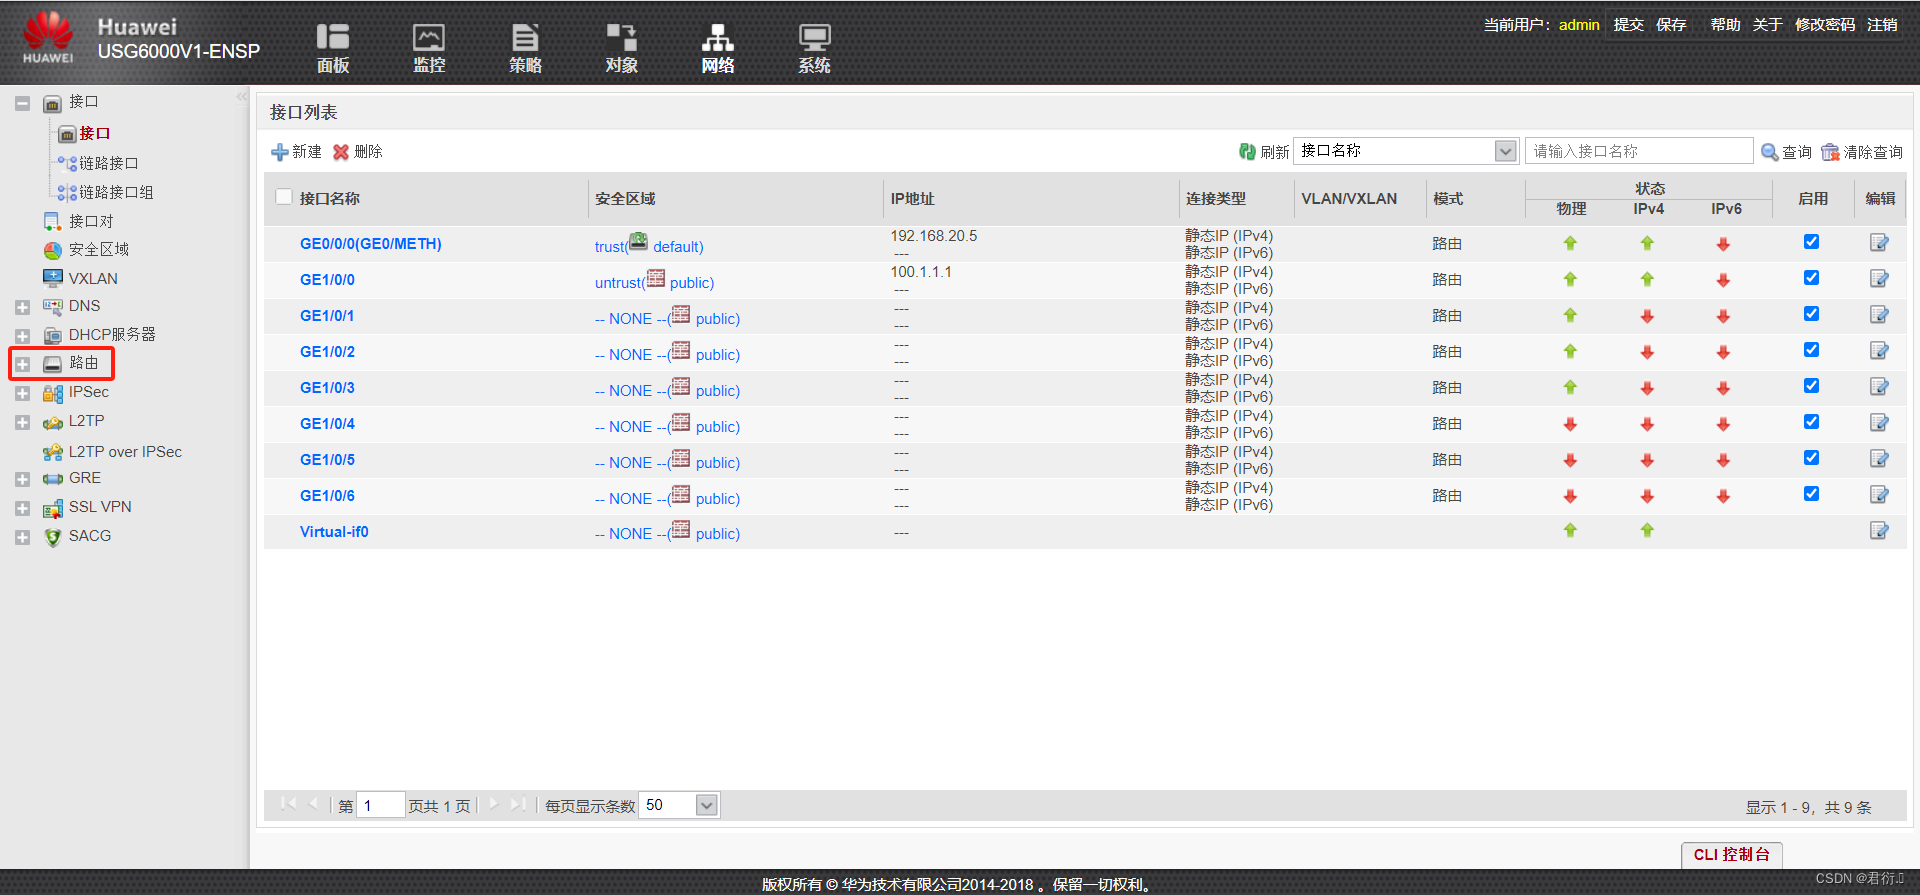The width and height of the screenshot is (1920, 895).
Task: Click the page number input field
Action: (380, 805)
